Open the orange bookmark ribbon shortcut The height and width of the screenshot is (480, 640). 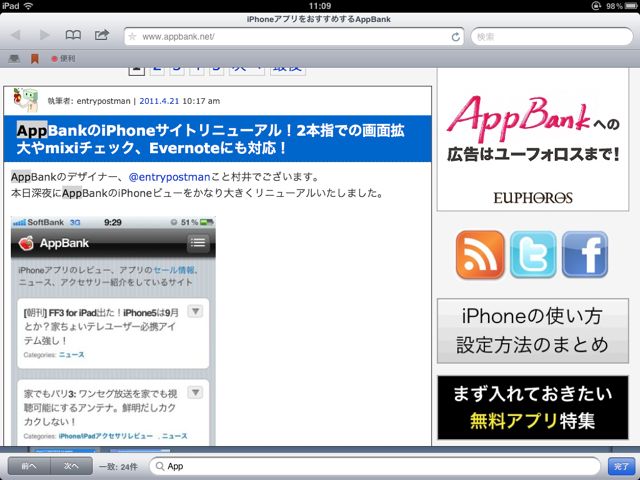[x=35, y=59]
